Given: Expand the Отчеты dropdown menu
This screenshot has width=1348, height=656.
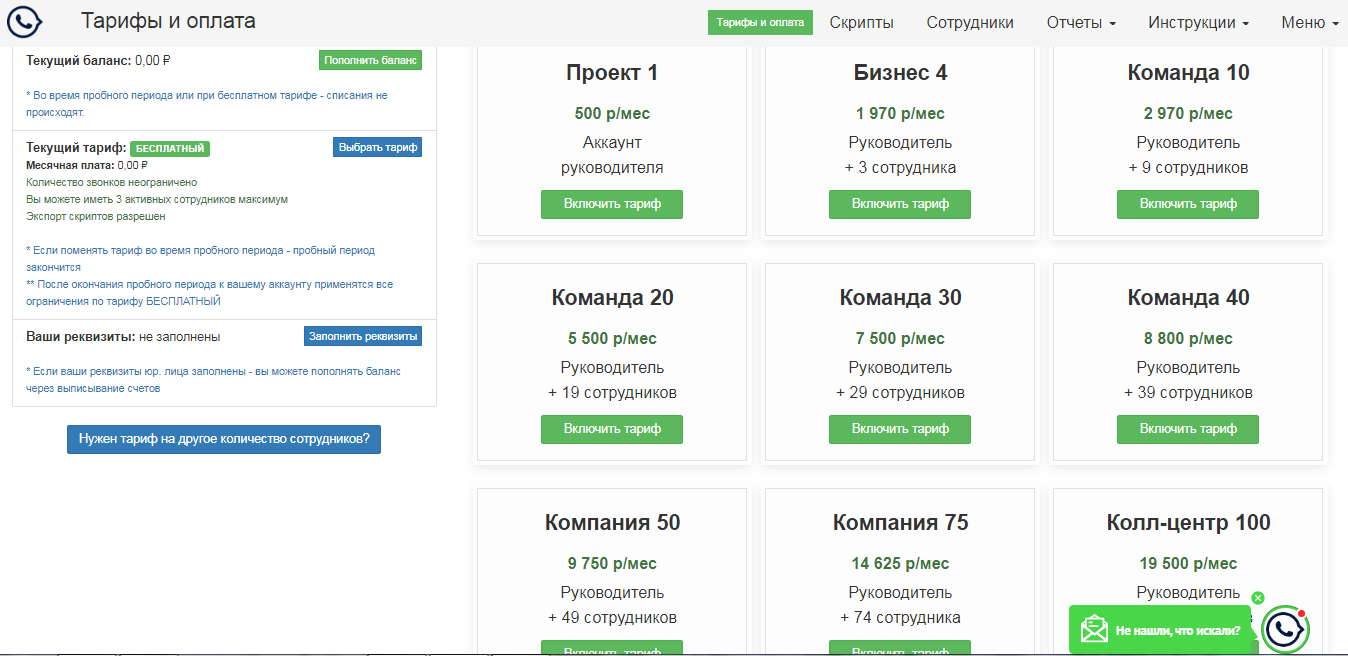Looking at the screenshot, I should [x=1081, y=22].
